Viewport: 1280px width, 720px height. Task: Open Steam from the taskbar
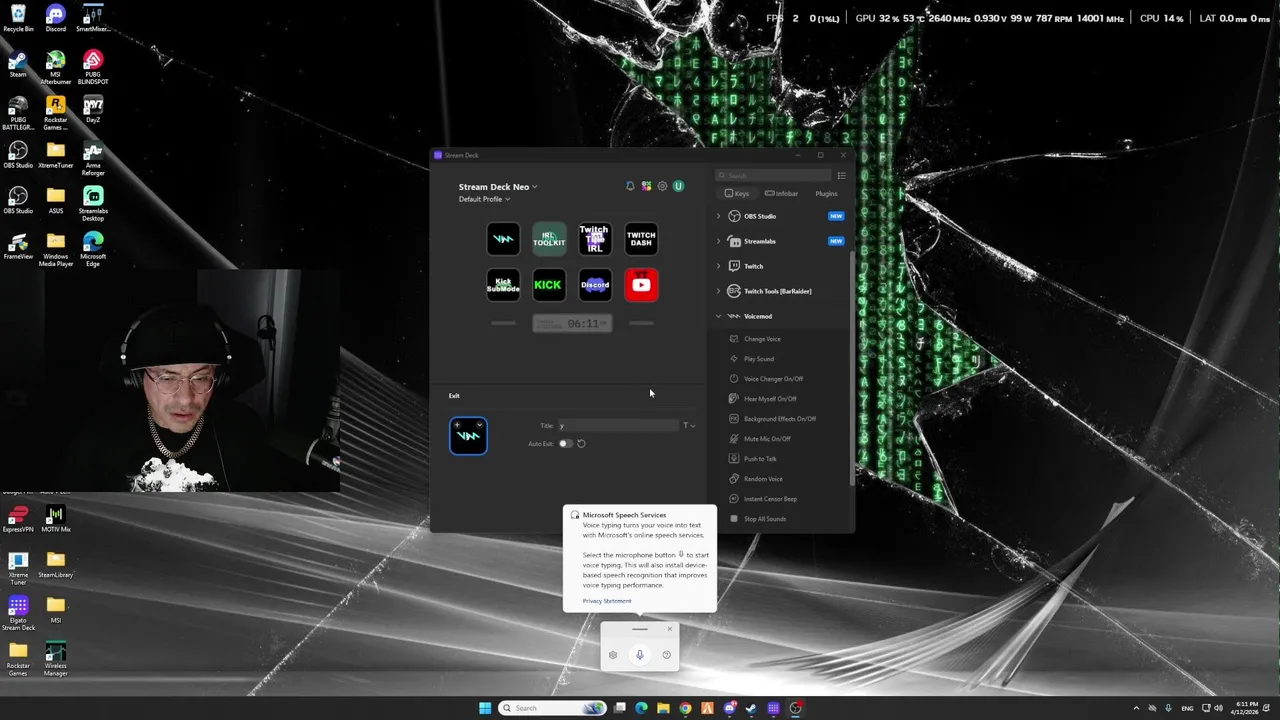[x=751, y=708]
